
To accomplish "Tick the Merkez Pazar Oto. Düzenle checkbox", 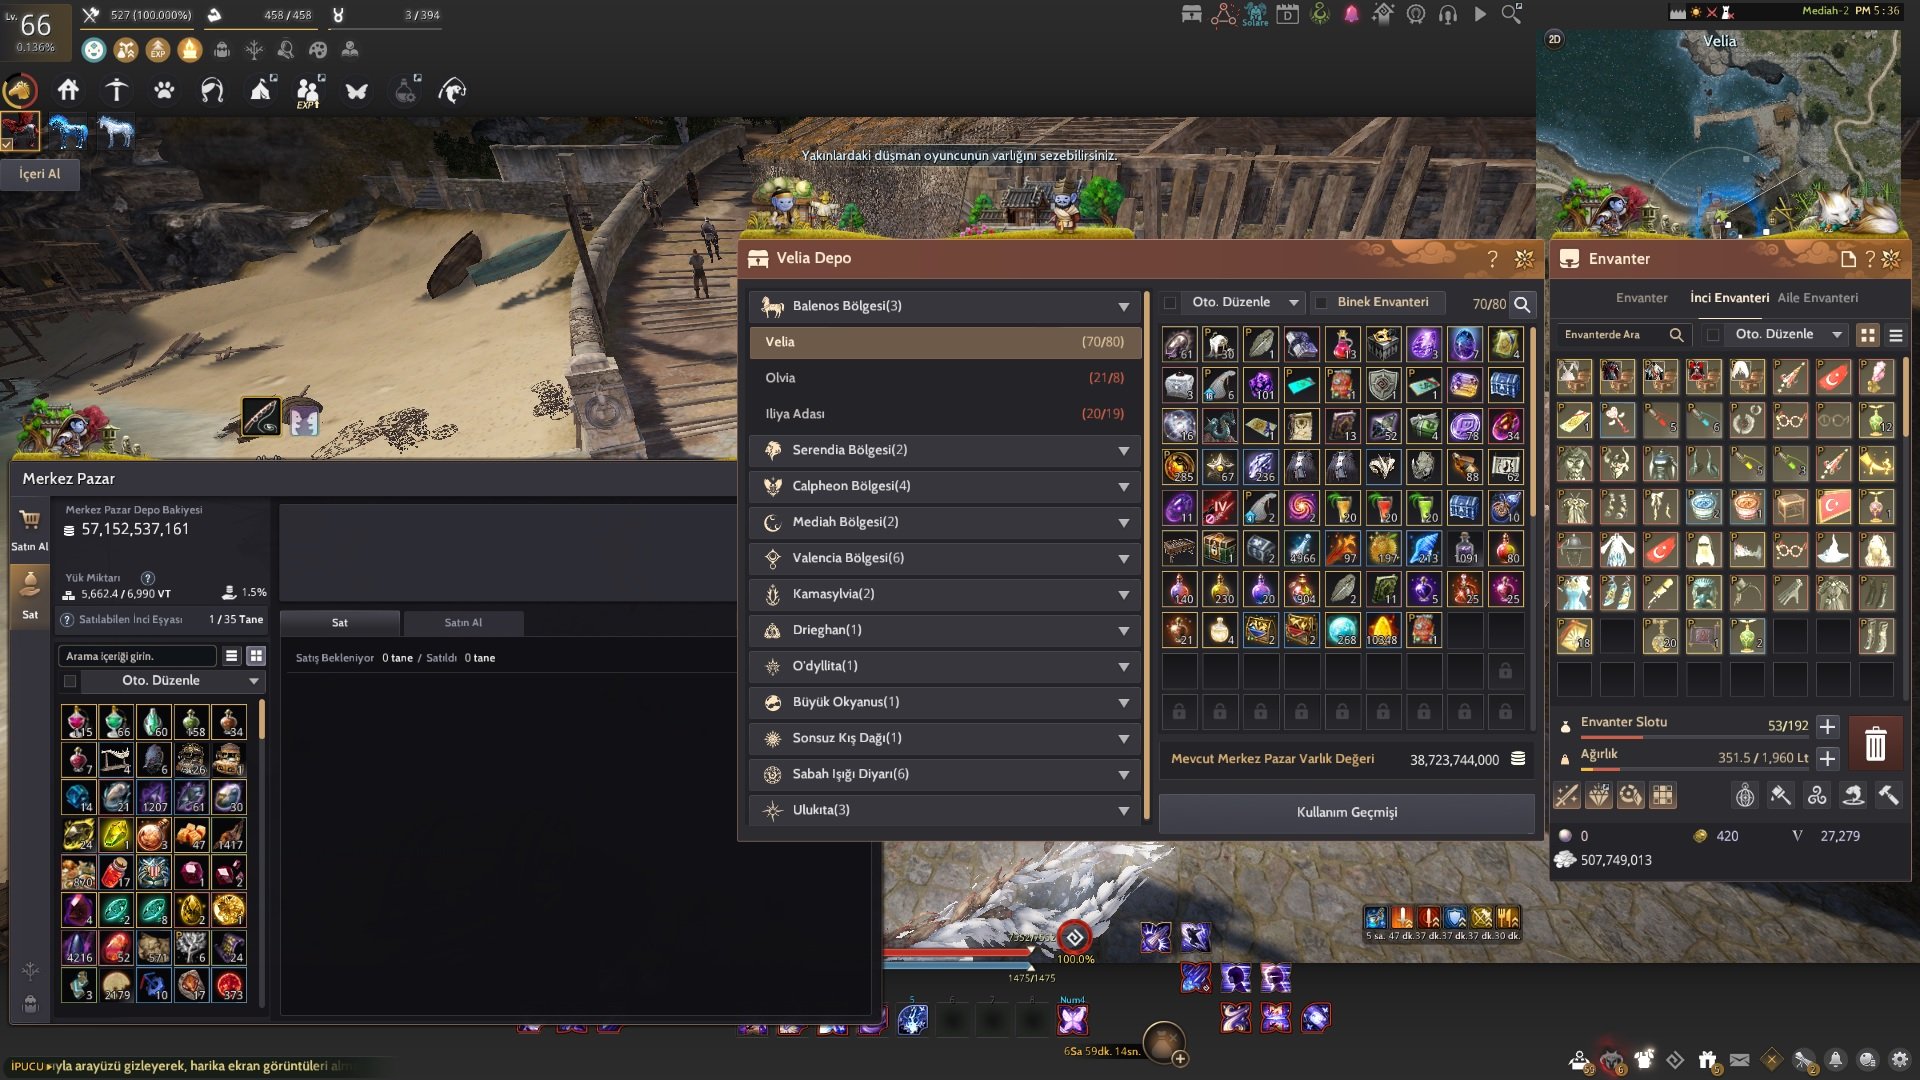I will click(x=70, y=682).
